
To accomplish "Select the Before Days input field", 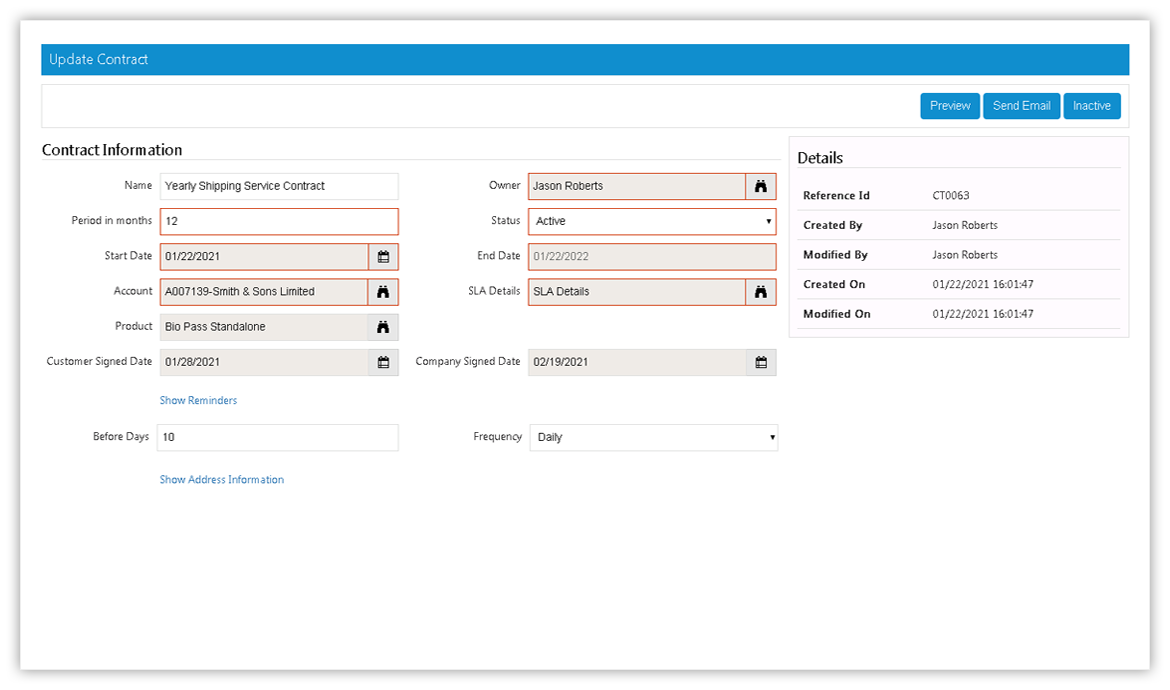I will (278, 437).
